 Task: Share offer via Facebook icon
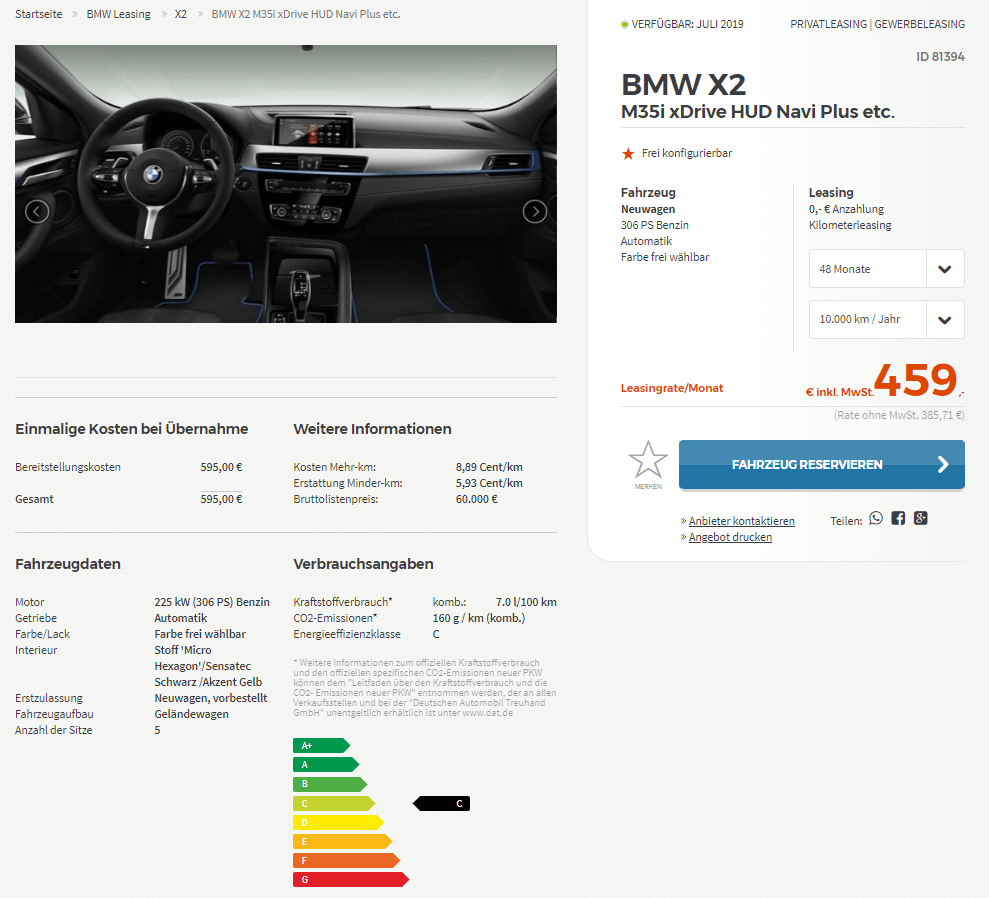tap(898, 518)
